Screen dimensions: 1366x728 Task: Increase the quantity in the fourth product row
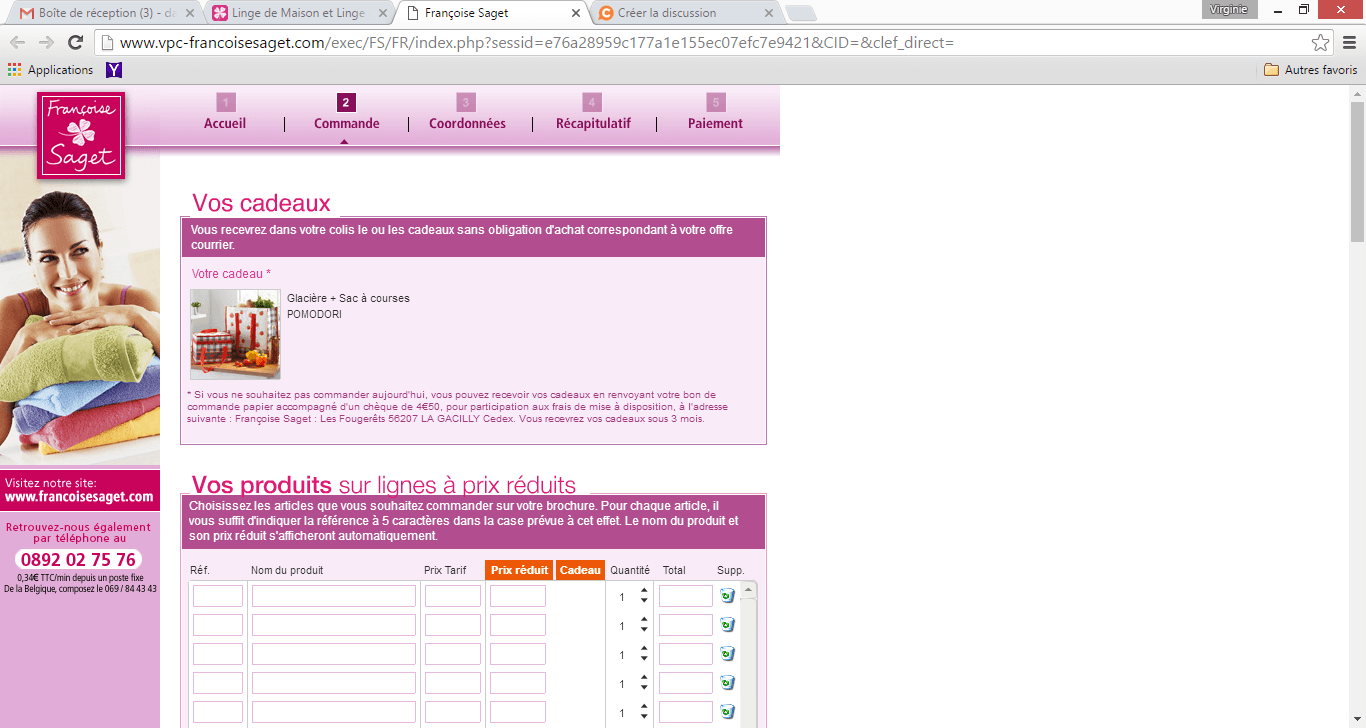tap(644, 677)
